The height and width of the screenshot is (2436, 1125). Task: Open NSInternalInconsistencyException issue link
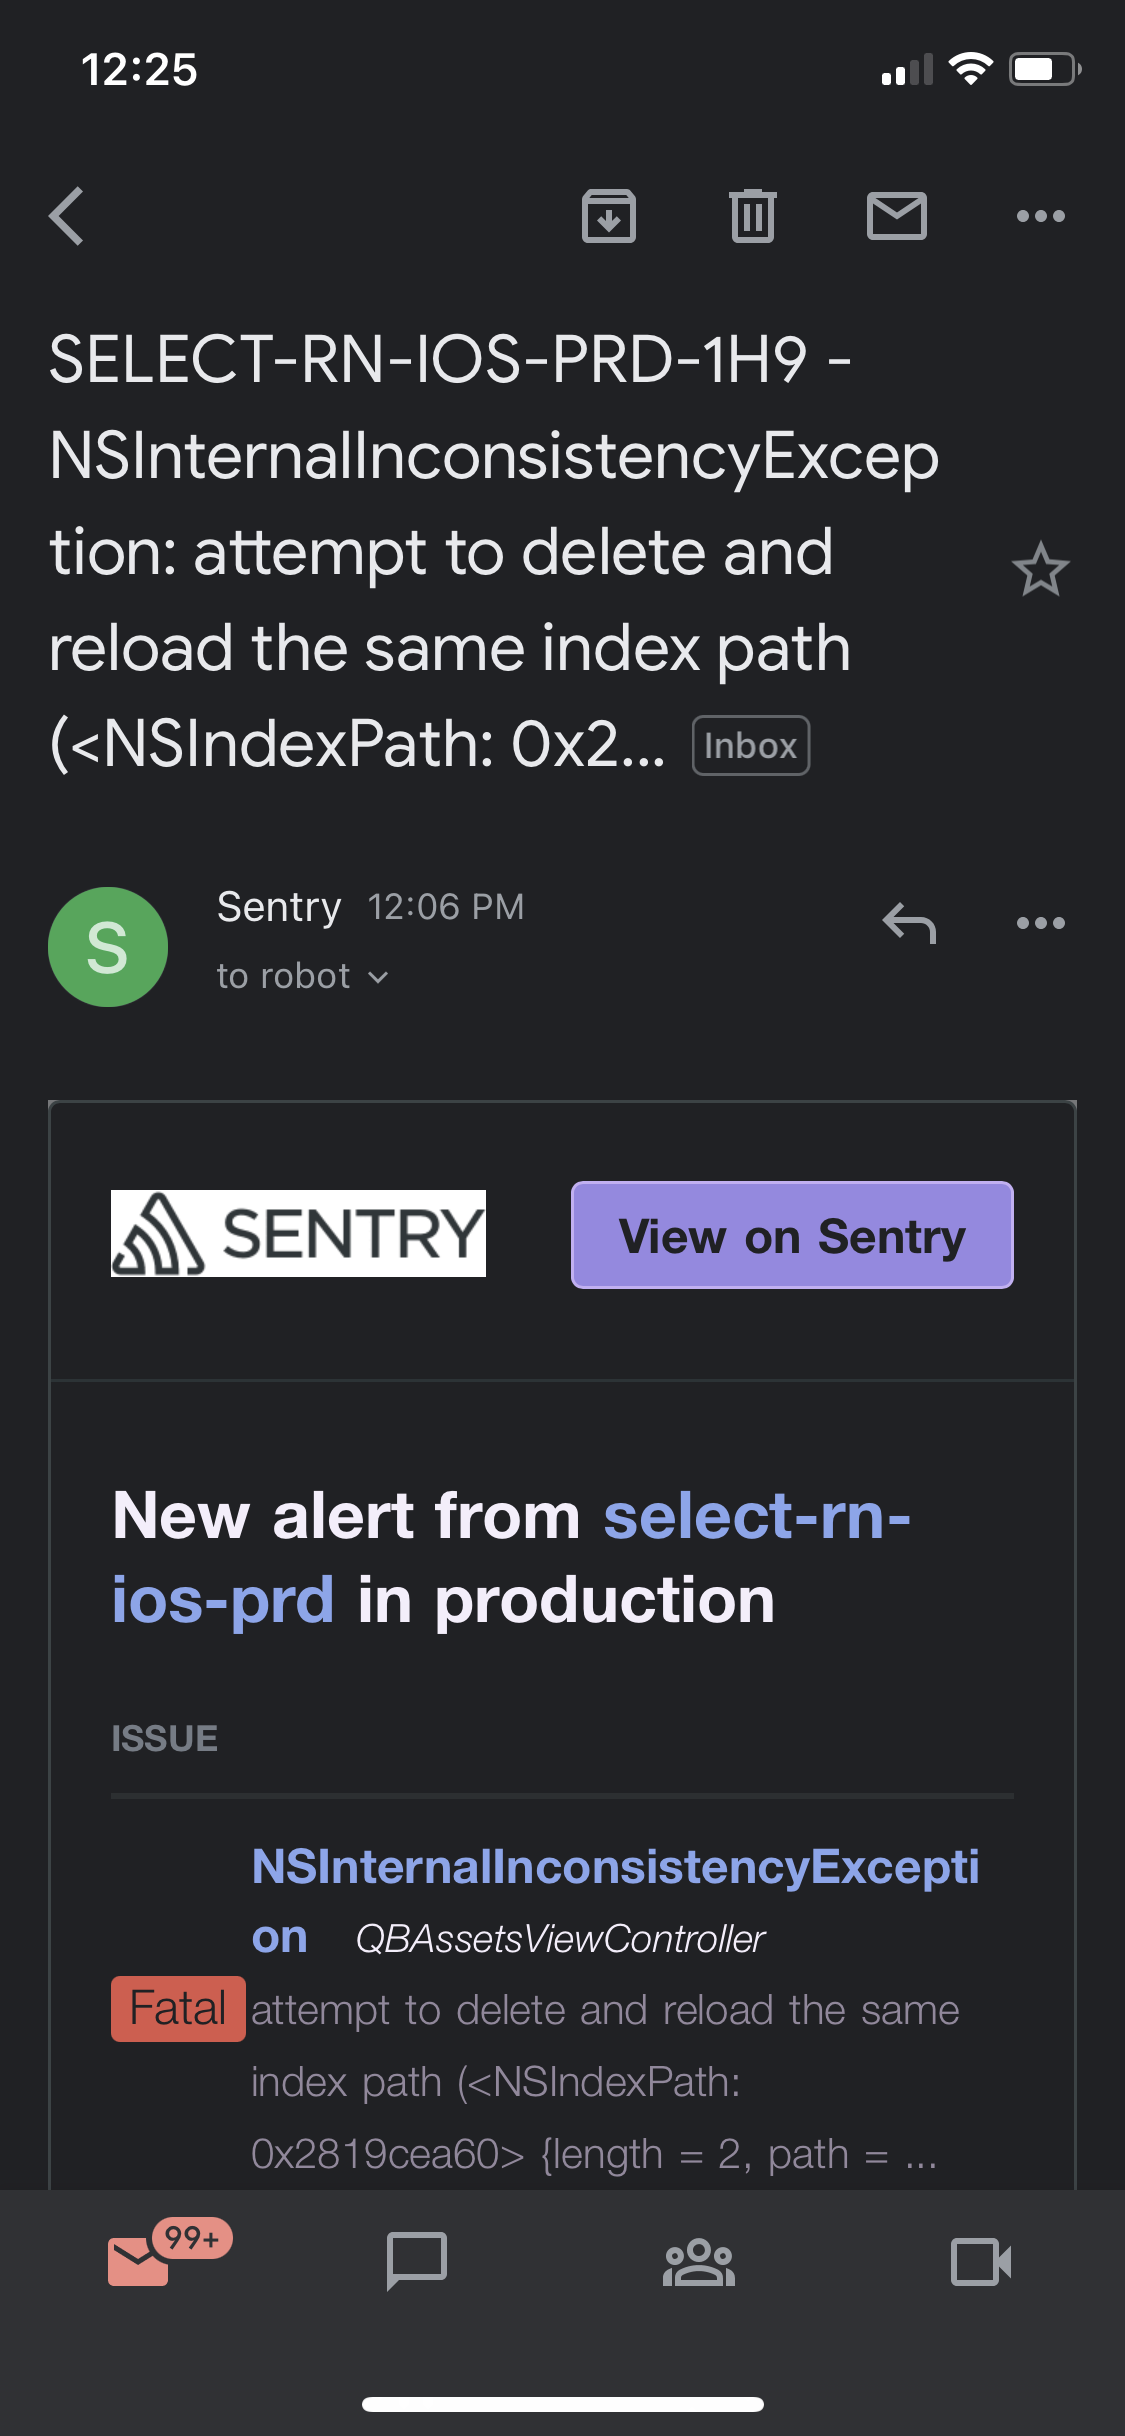coord(614,1868)
